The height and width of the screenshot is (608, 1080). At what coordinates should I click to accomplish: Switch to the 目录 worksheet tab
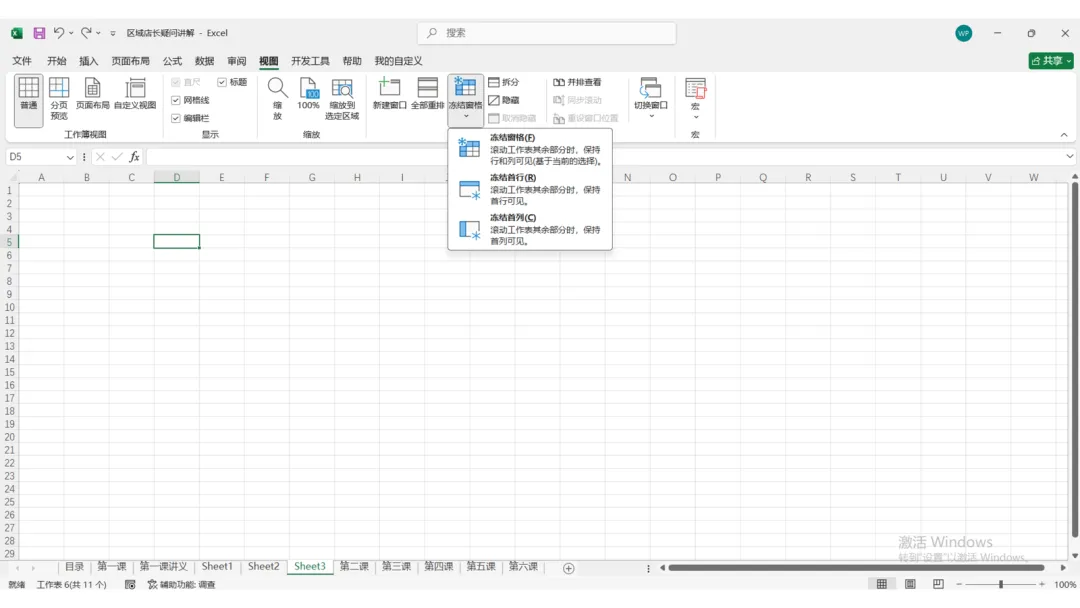click(74, 567)
